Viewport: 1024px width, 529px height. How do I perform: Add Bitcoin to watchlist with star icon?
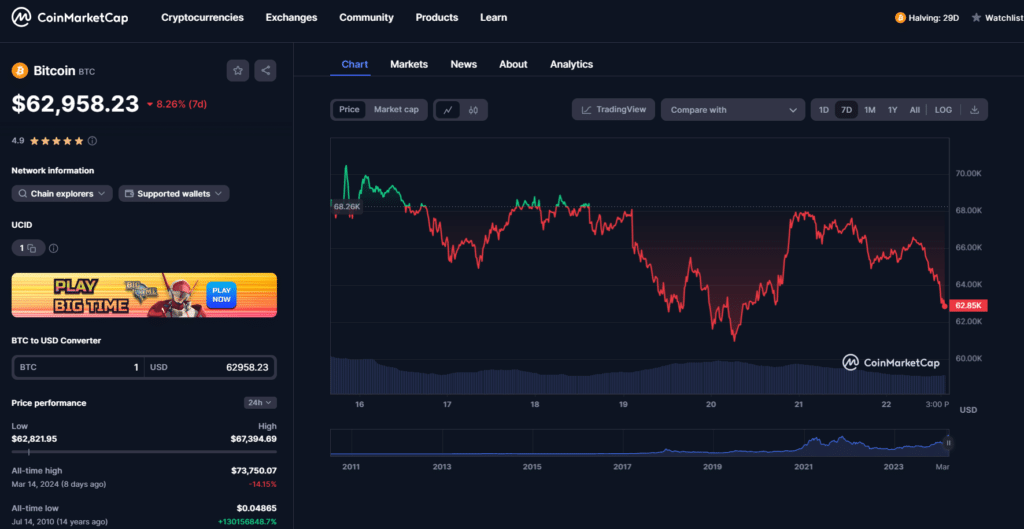click(x=238, y=71)
